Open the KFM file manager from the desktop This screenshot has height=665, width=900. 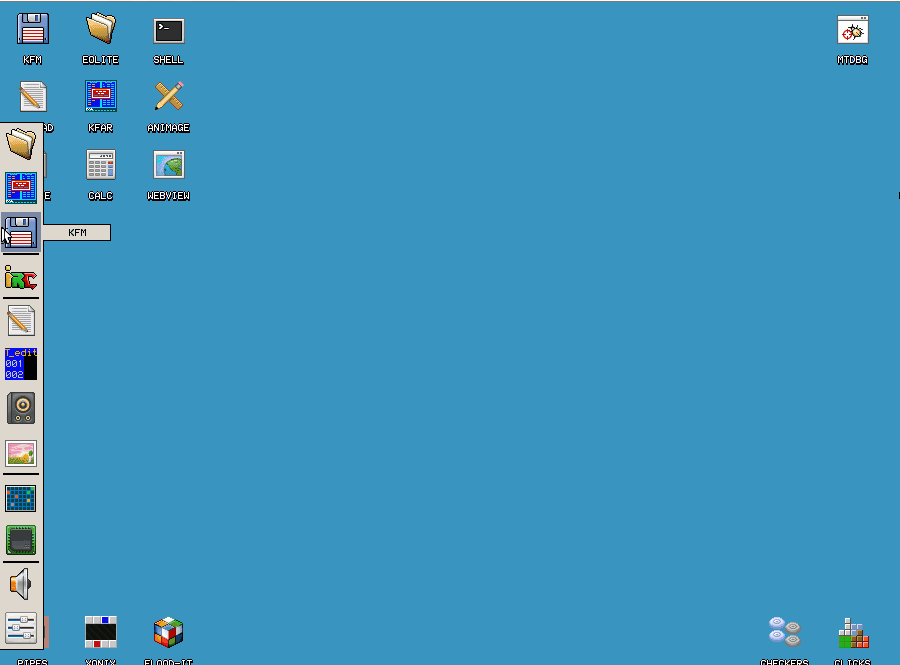coord(33,29)
